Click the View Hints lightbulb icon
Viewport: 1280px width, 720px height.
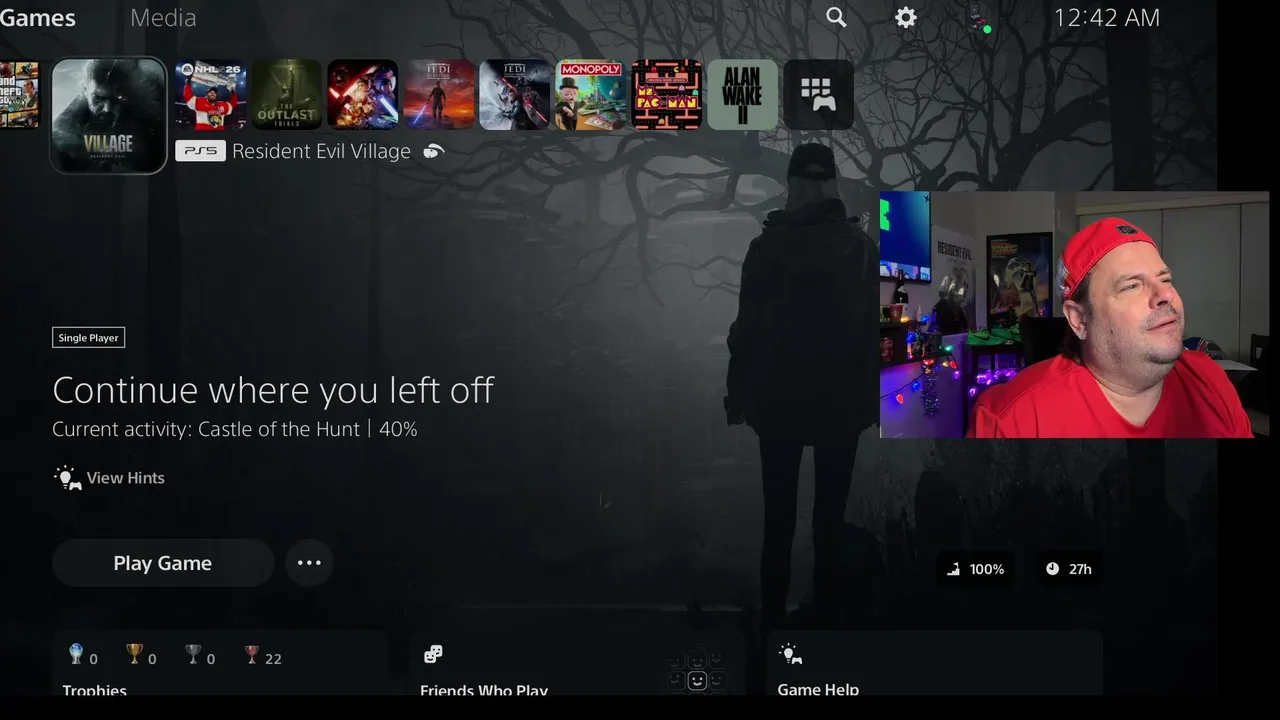point(67,478)
